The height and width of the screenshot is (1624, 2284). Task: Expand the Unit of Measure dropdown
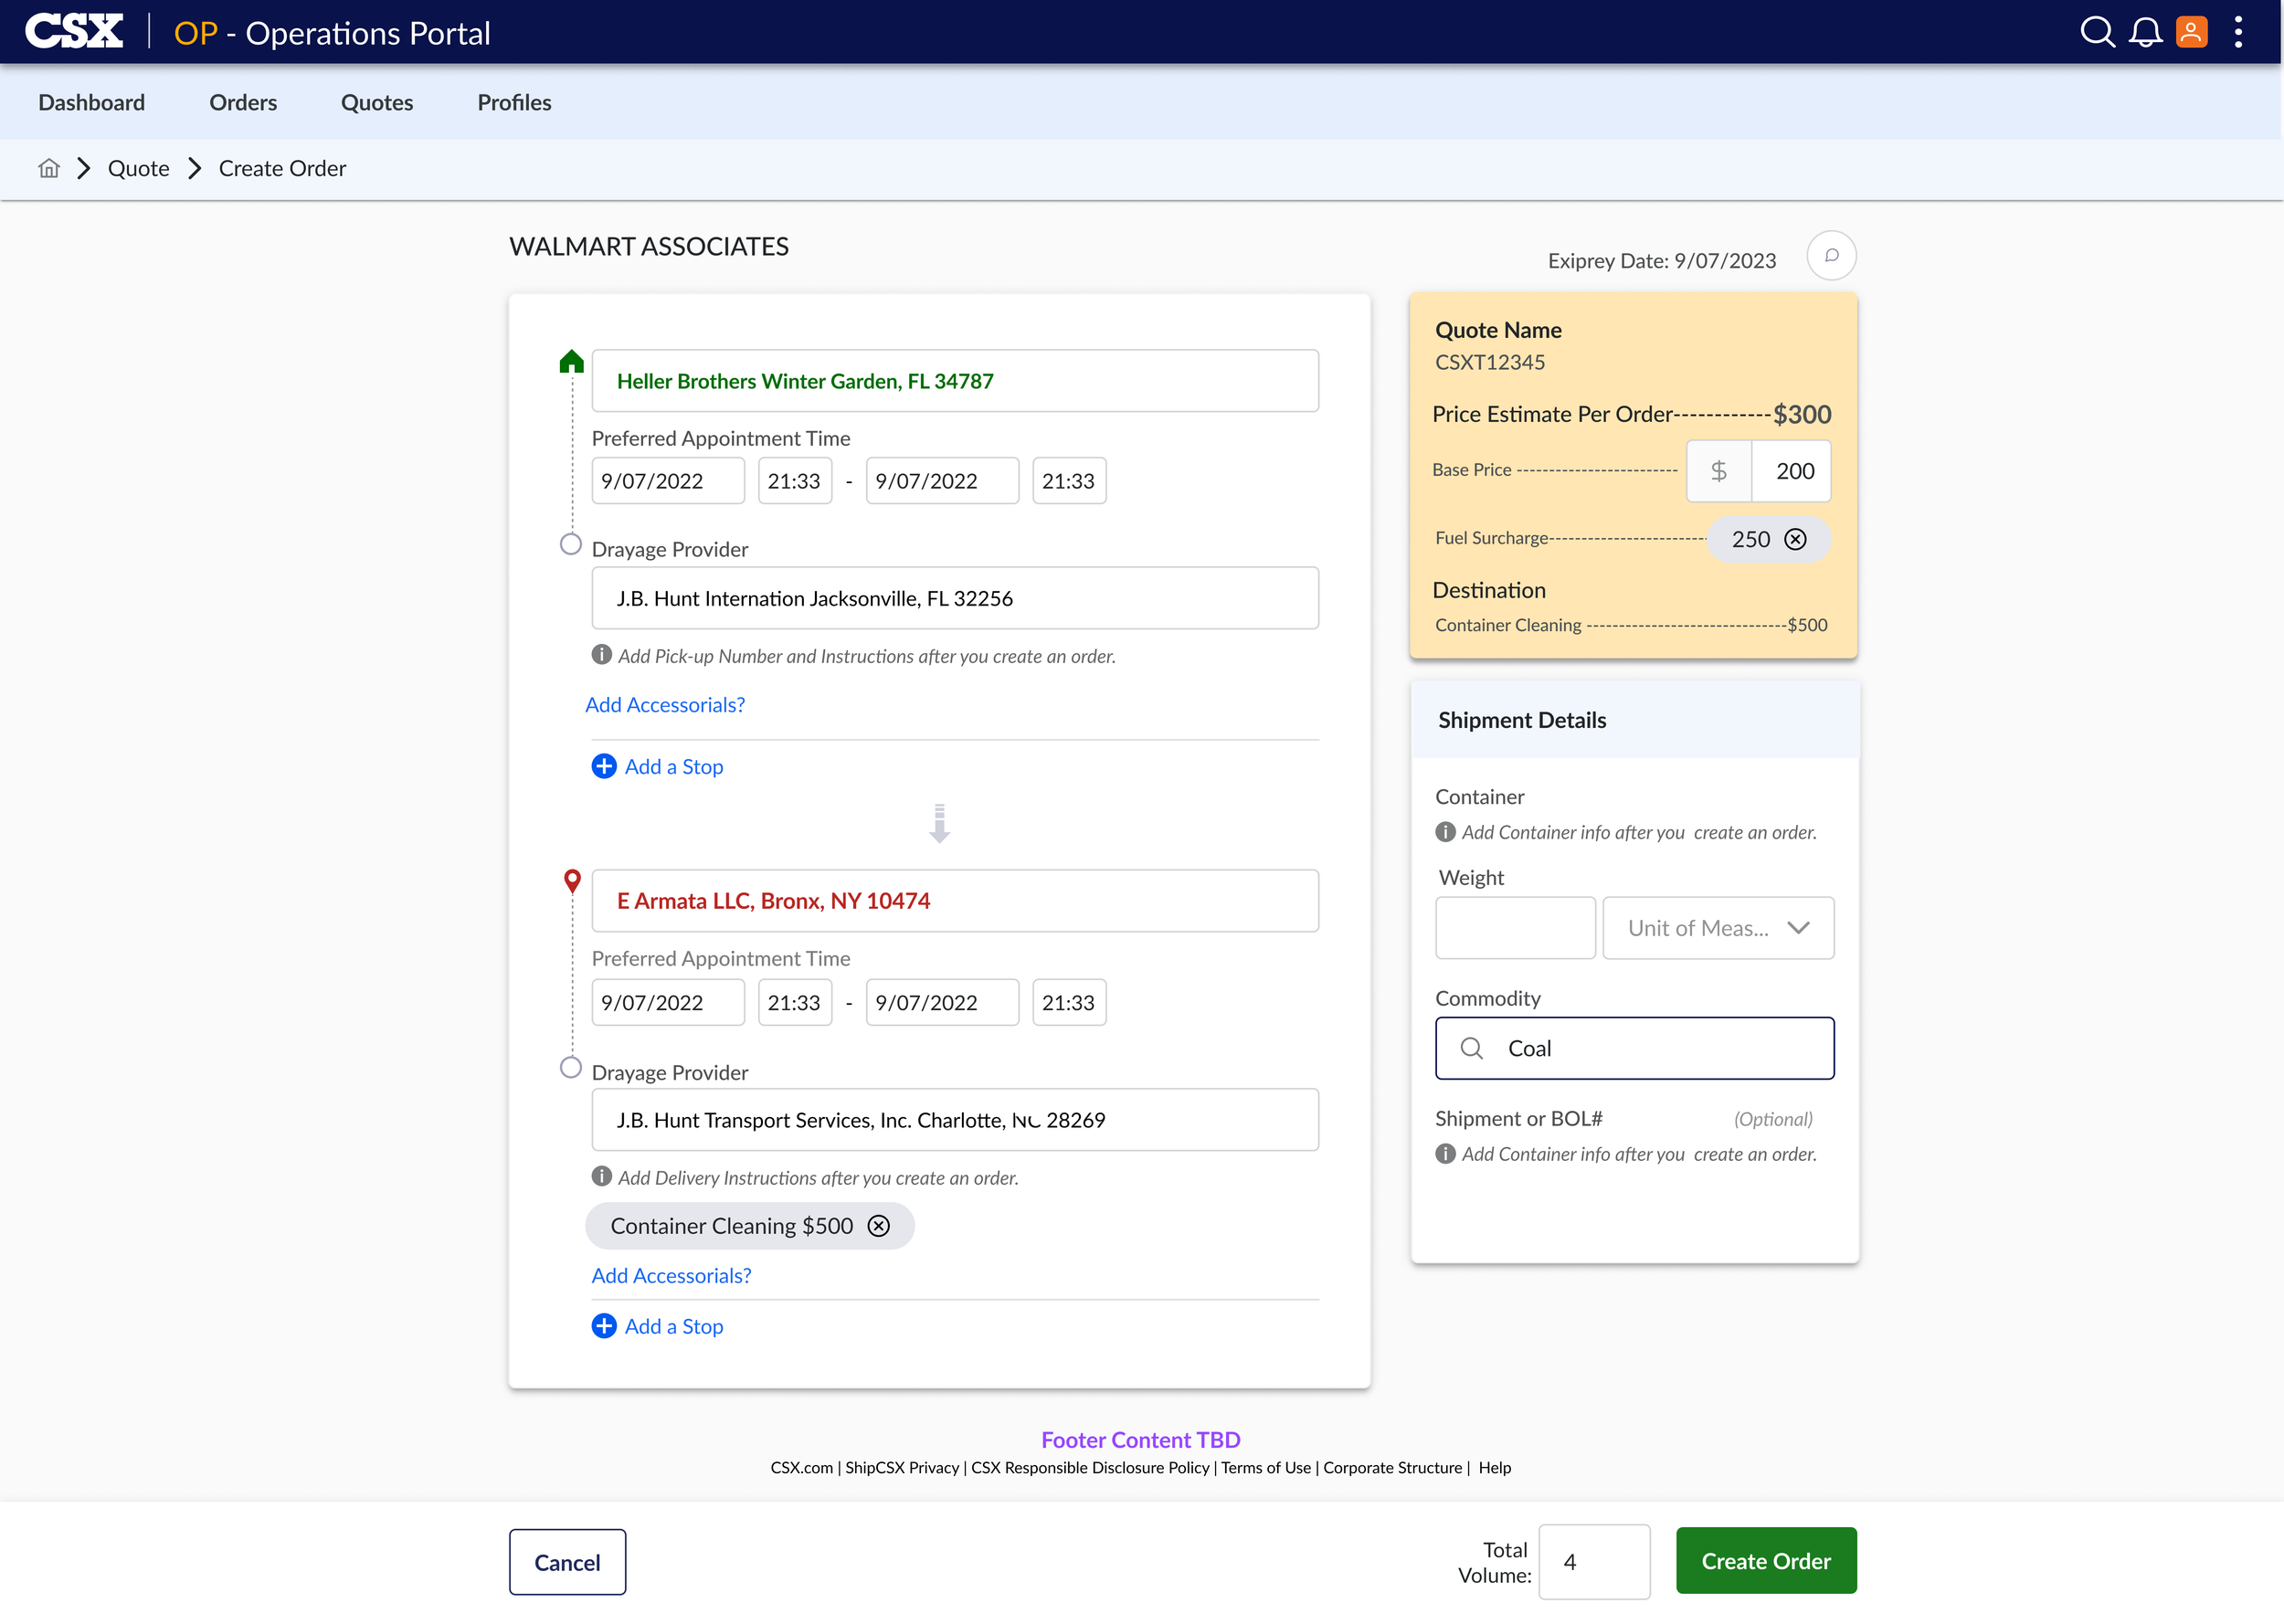pyautogui.click(x=1717, y=928)
